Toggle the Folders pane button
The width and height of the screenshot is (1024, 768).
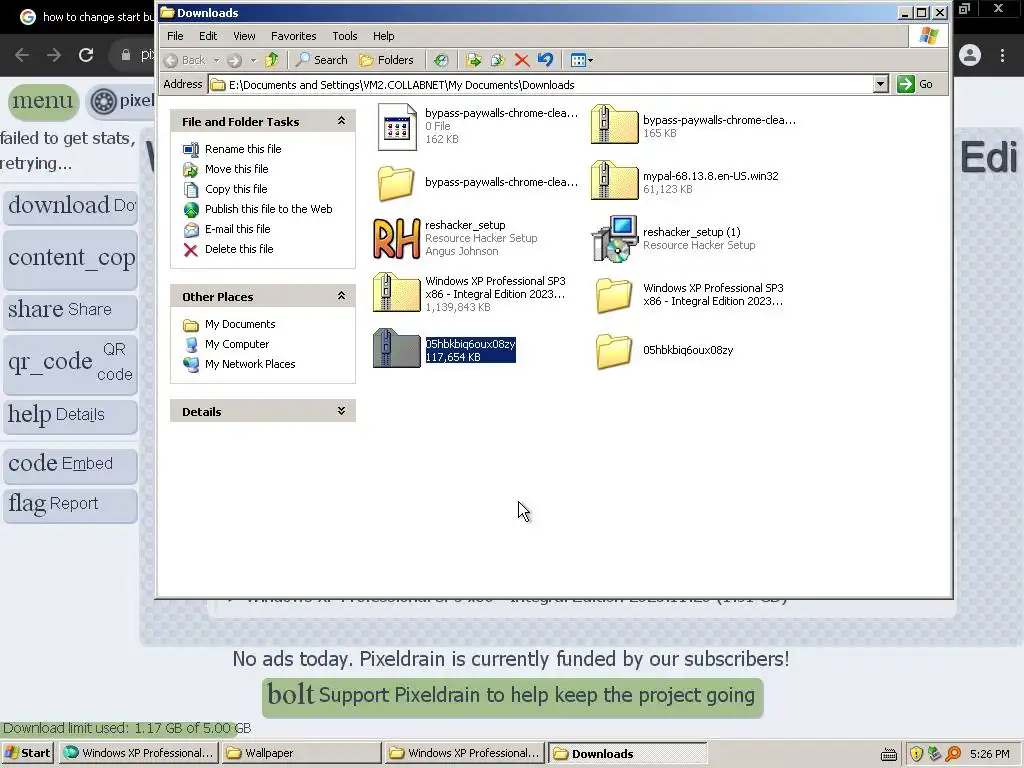(387, 60)
